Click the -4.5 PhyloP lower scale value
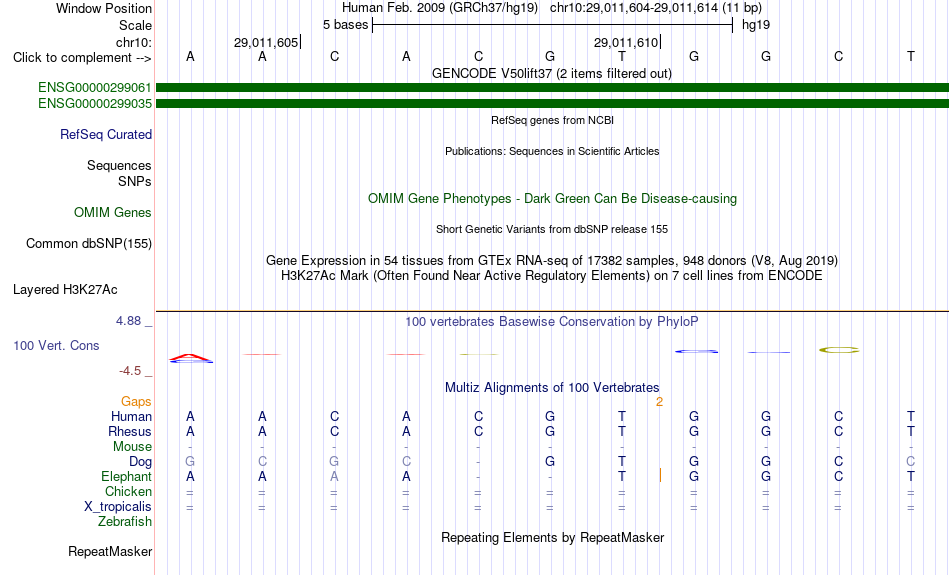Viewport: 950px width, 575px height. (x=130, y=371)
